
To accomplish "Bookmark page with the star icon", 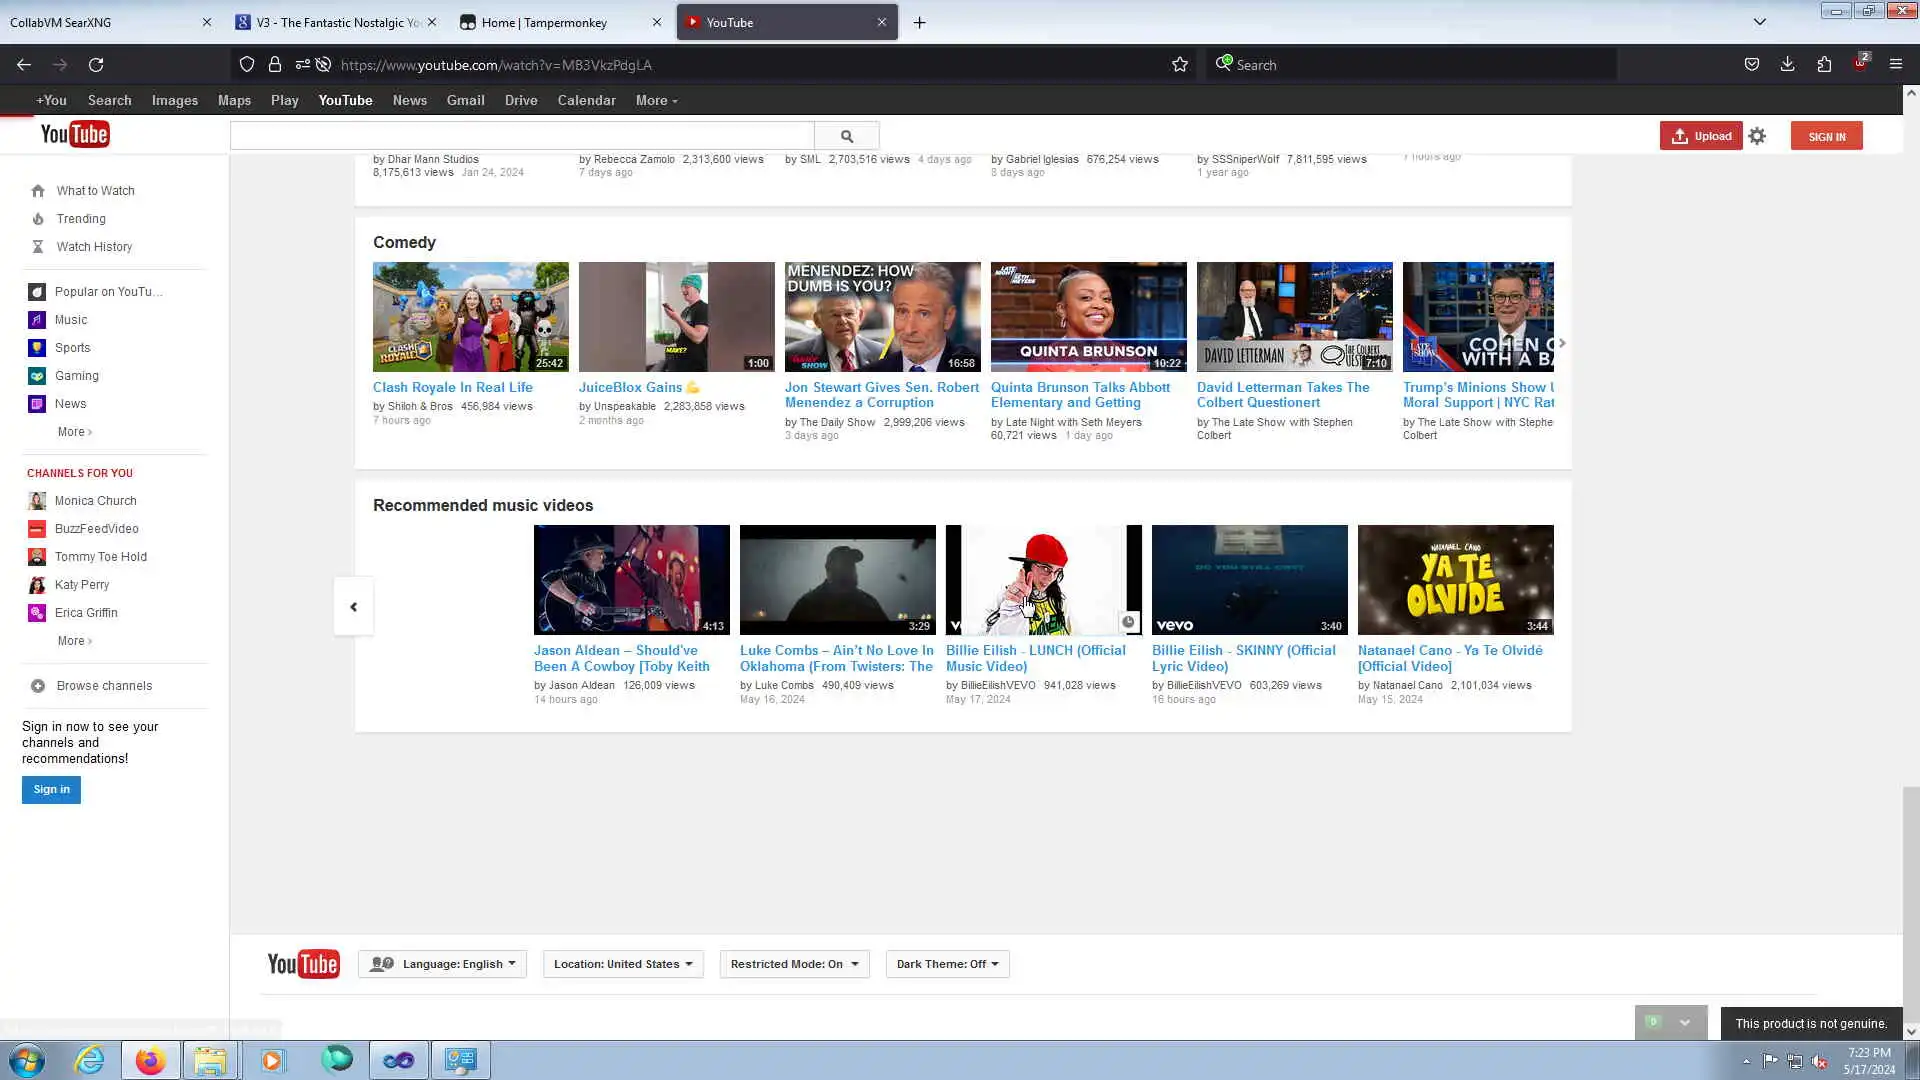I will click(1180, 65).
